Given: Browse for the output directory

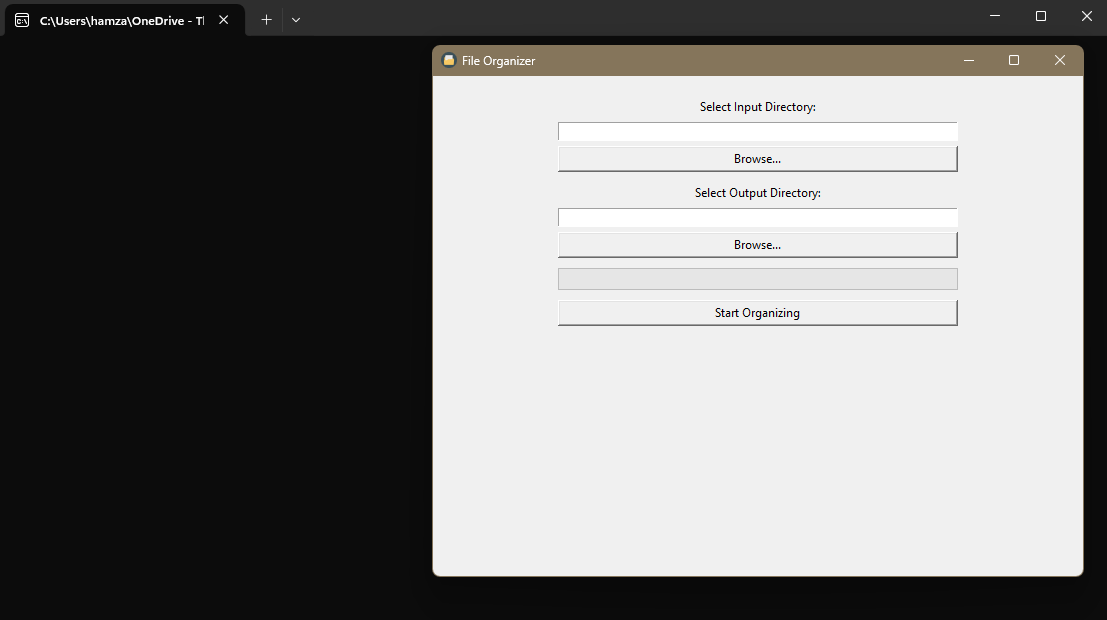Looking at the screenshot, I should pos(758,245).
